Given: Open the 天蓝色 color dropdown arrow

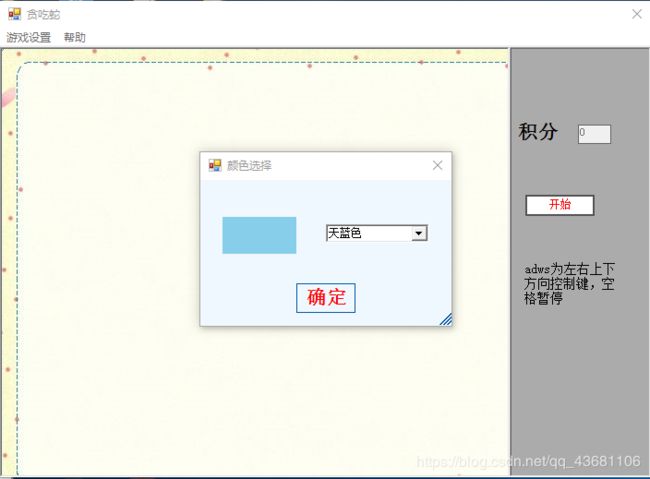Looking at the screenshot, I should point(419,233).
